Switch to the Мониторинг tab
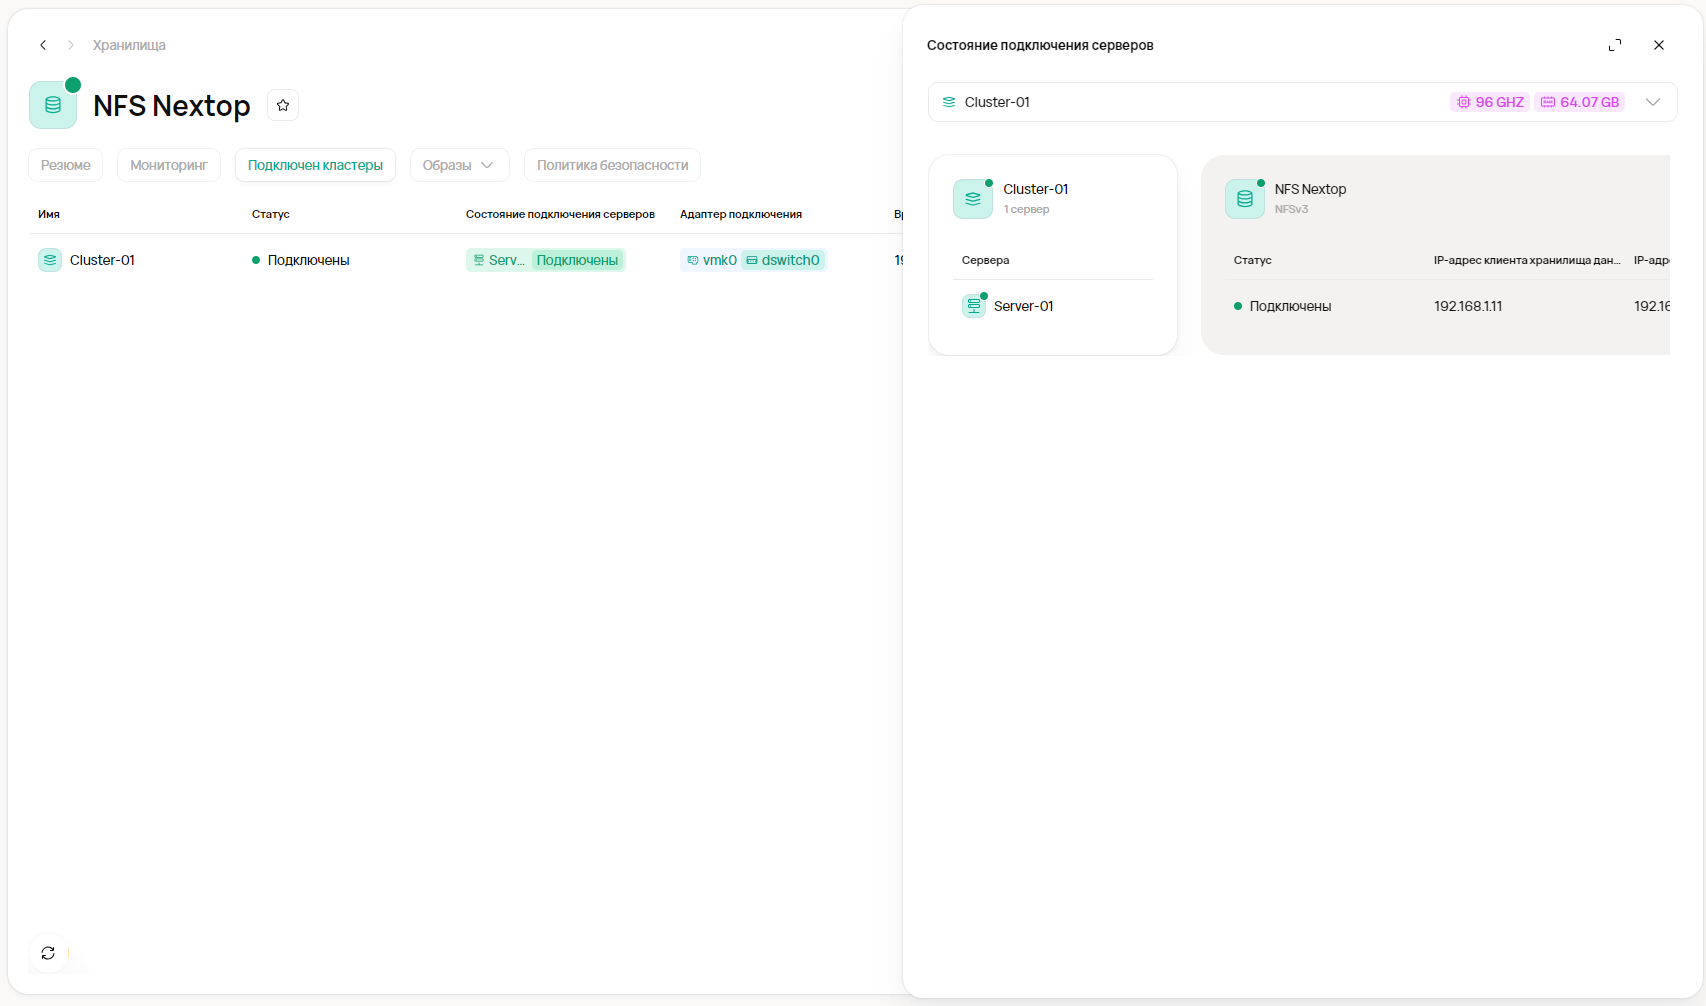Viewport: 1706px width, 1006px height. click(x=169, y=165)
